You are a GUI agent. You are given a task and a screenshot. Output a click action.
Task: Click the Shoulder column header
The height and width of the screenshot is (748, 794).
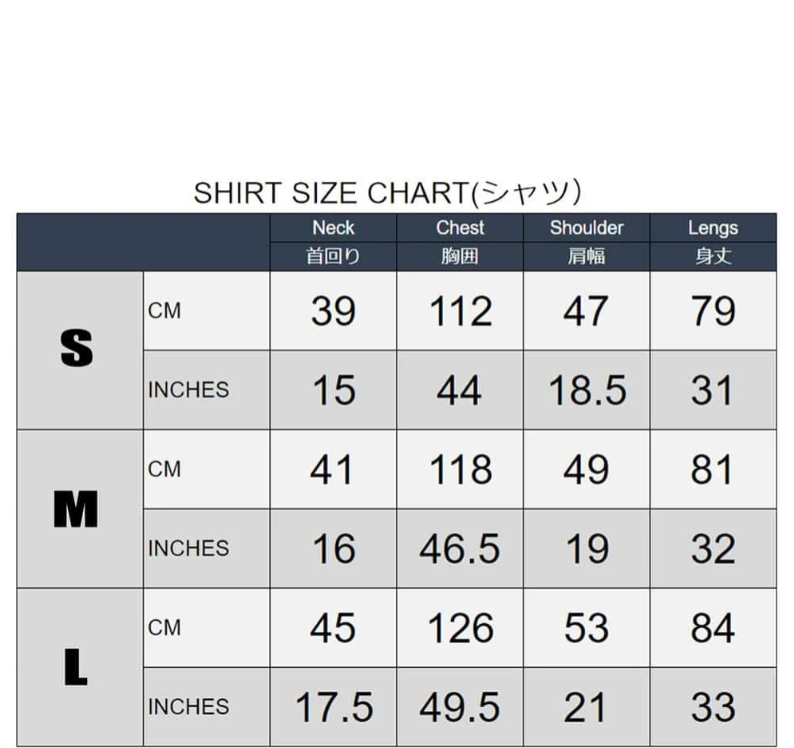(x=586, y=228)
